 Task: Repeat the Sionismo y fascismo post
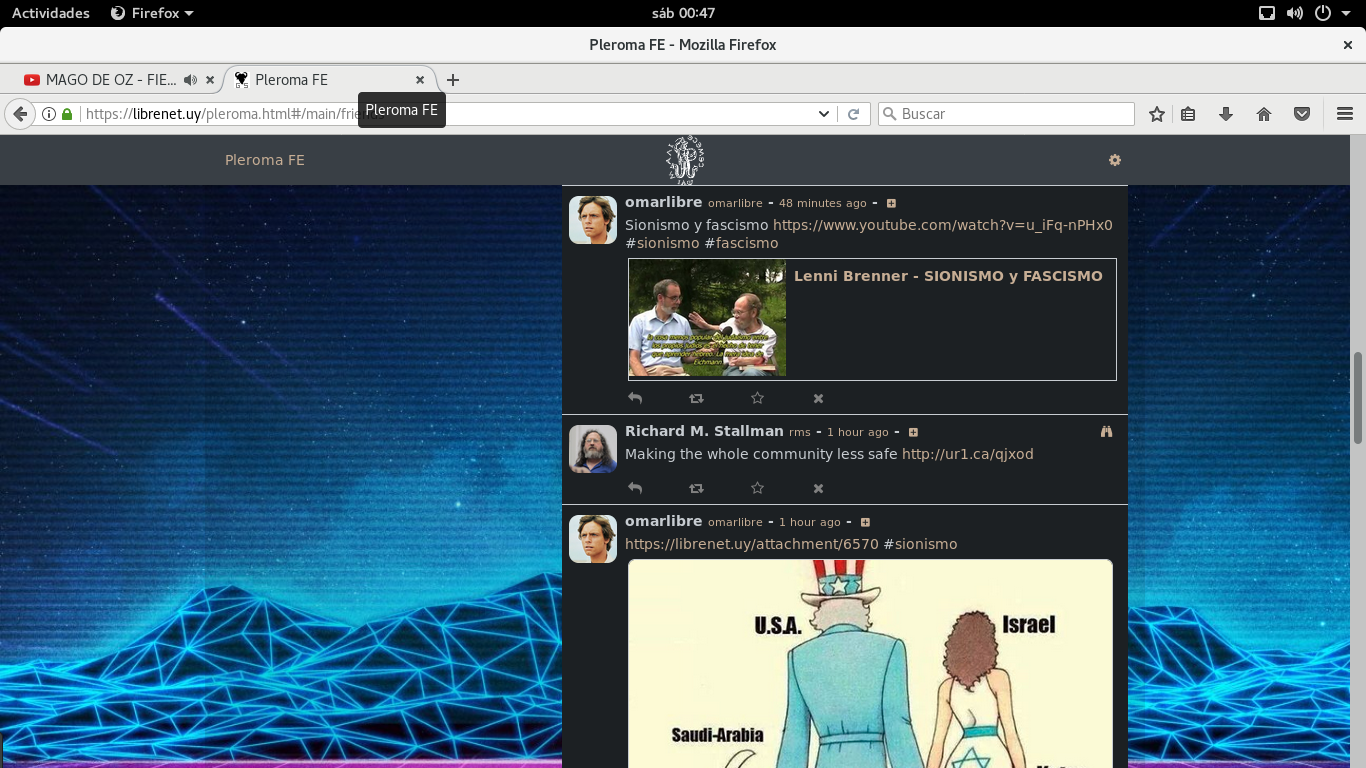pyautogui.click(x=696, y=398)
